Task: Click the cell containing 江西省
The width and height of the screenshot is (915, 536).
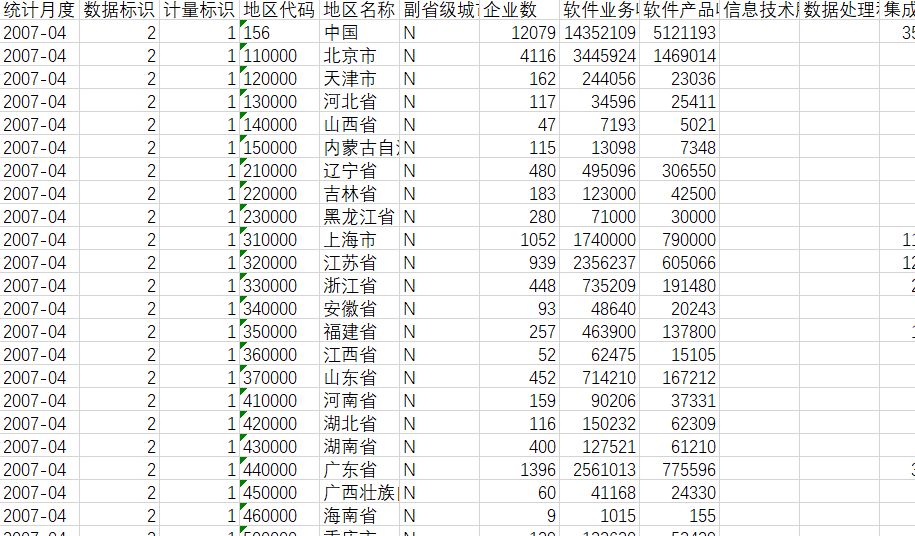Action: [x=359, y=355]
